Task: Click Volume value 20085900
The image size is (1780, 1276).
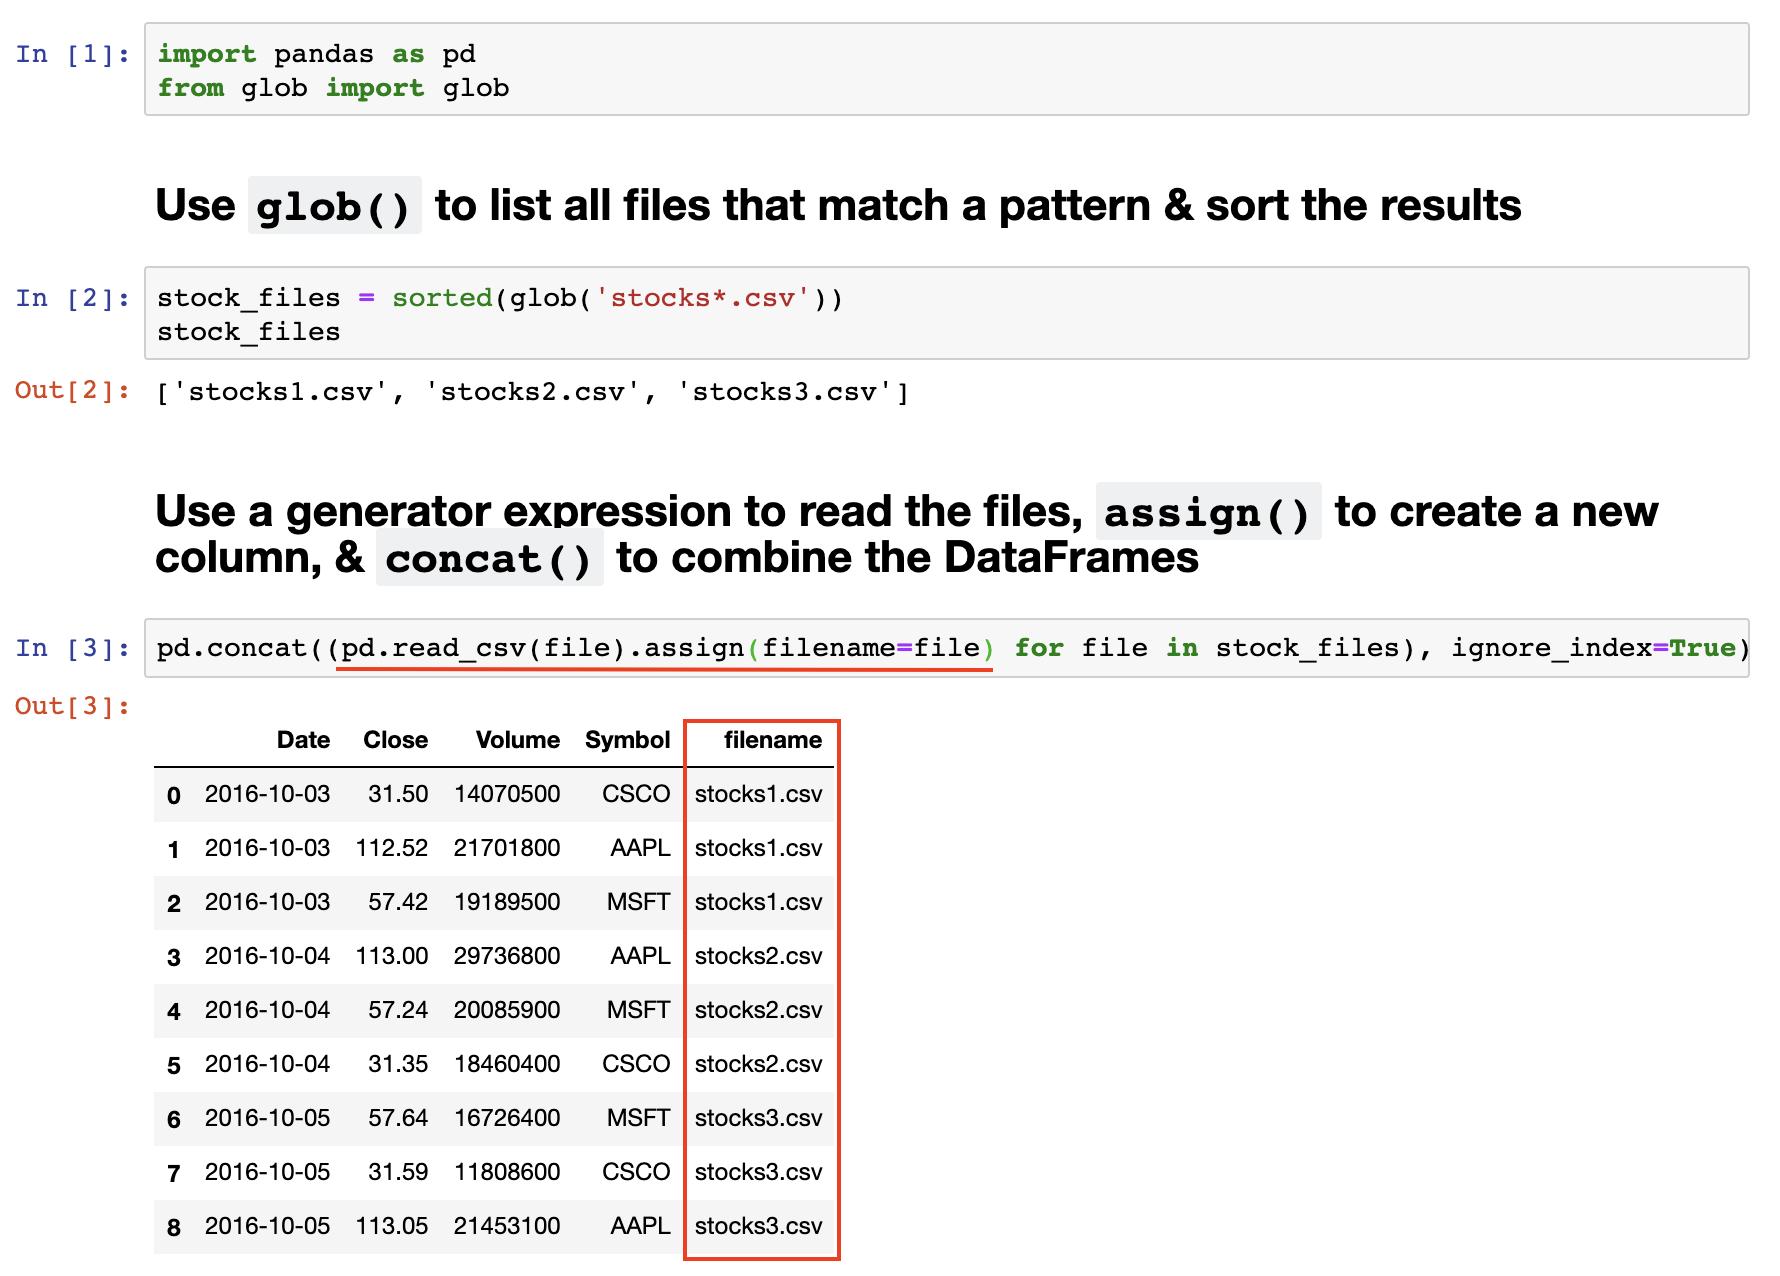Action: [x=507, y=1010]
